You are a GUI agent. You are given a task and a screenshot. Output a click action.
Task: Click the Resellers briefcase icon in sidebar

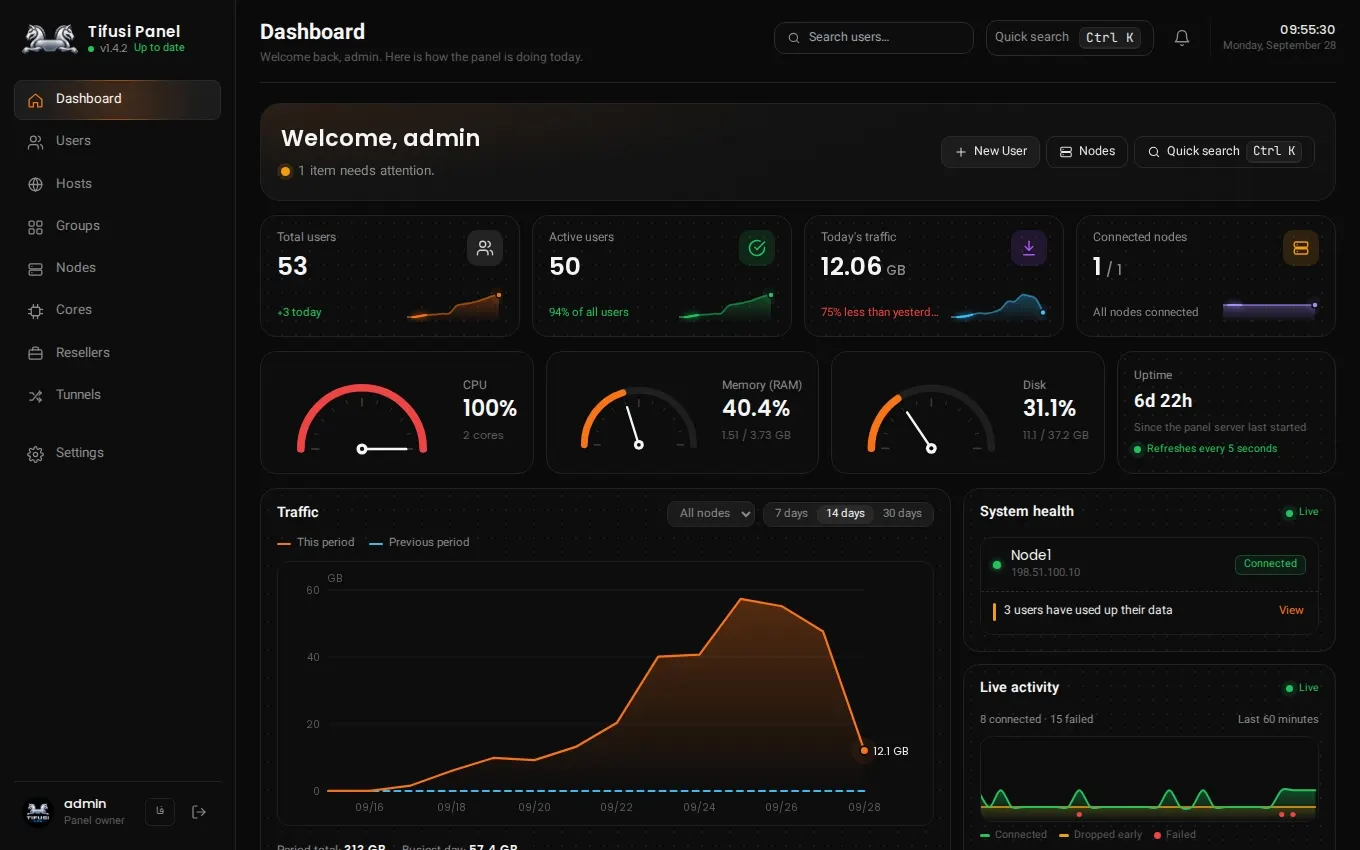(36, 353)
